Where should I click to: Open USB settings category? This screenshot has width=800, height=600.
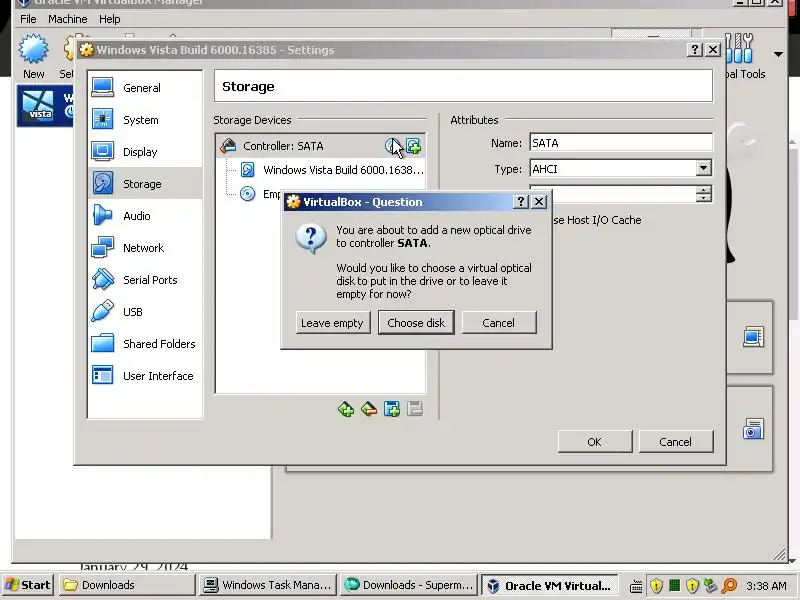click(x=145, y=312)
